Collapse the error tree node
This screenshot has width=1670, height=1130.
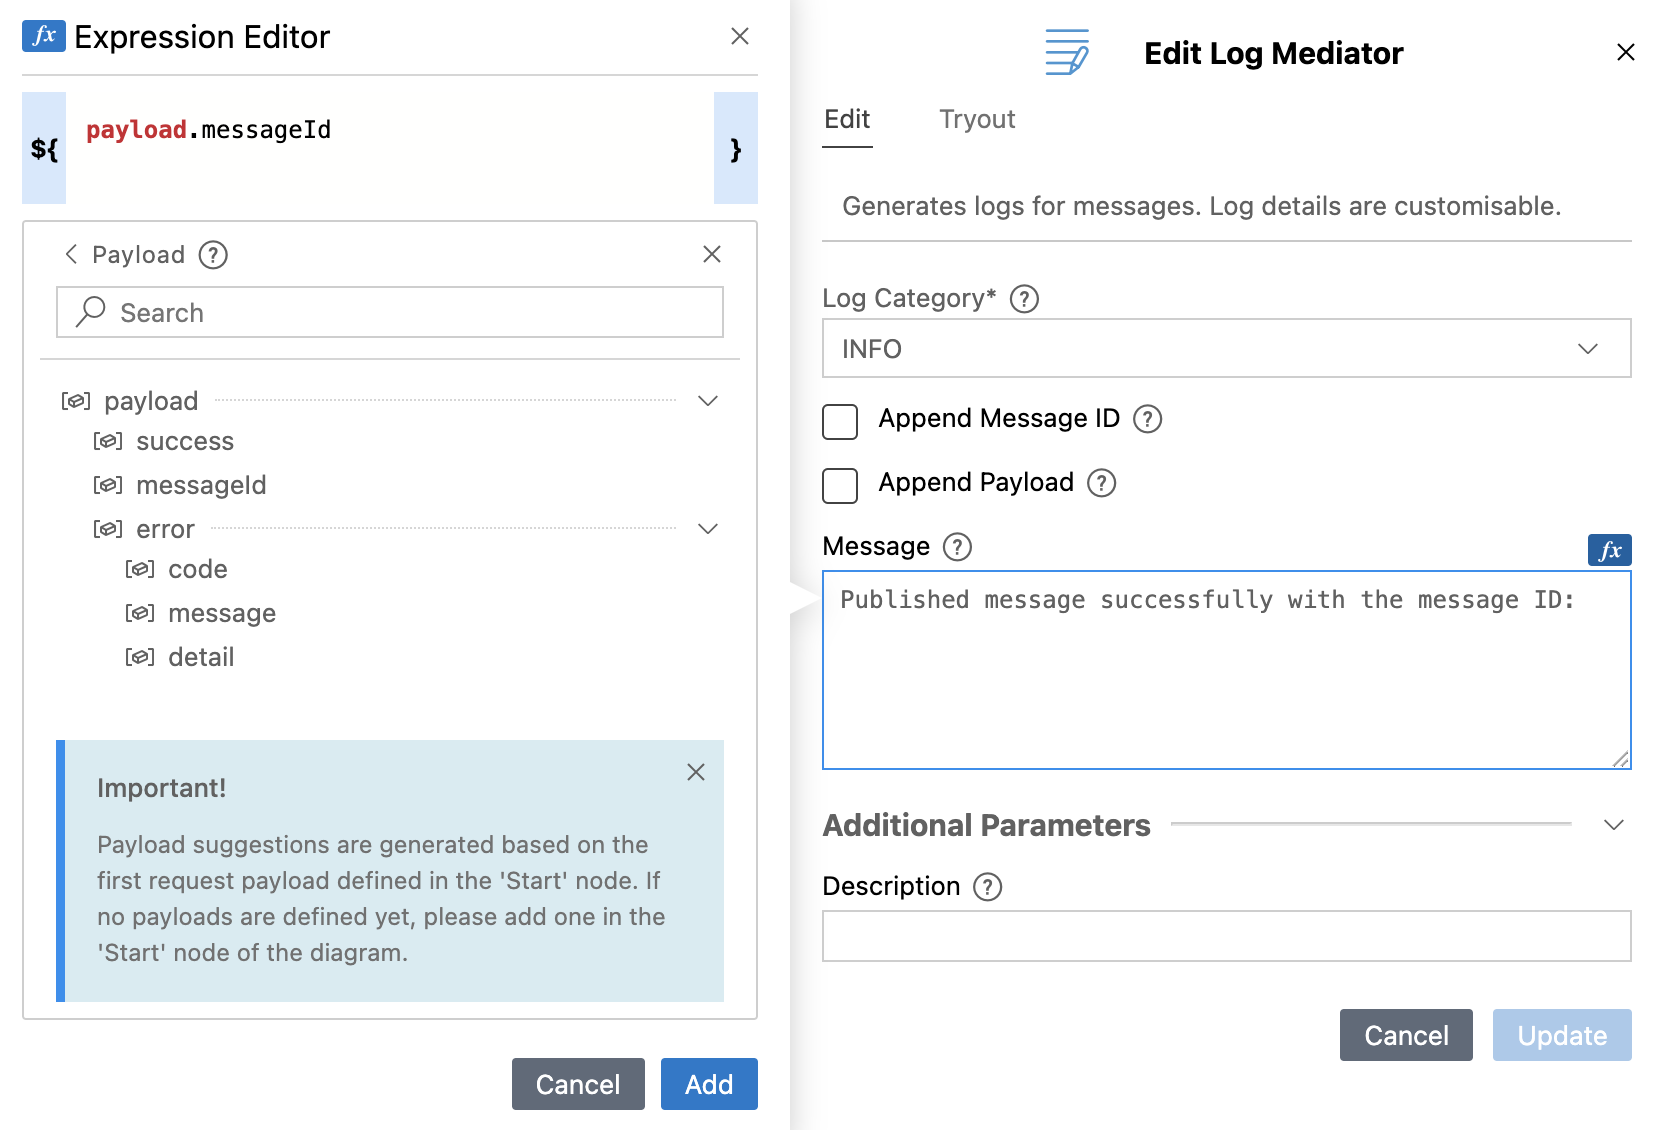pos(708,529)
